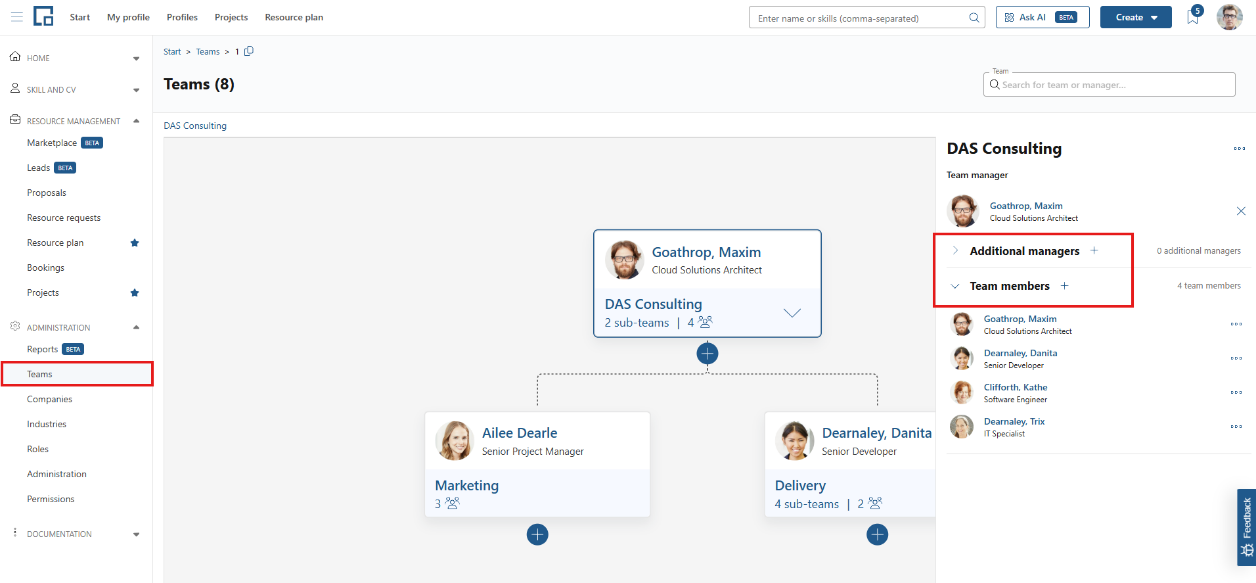Screen dimensions: 1256x583
Task: Open Goathrop, Maxim team manager link
Action: [1026, 206]
